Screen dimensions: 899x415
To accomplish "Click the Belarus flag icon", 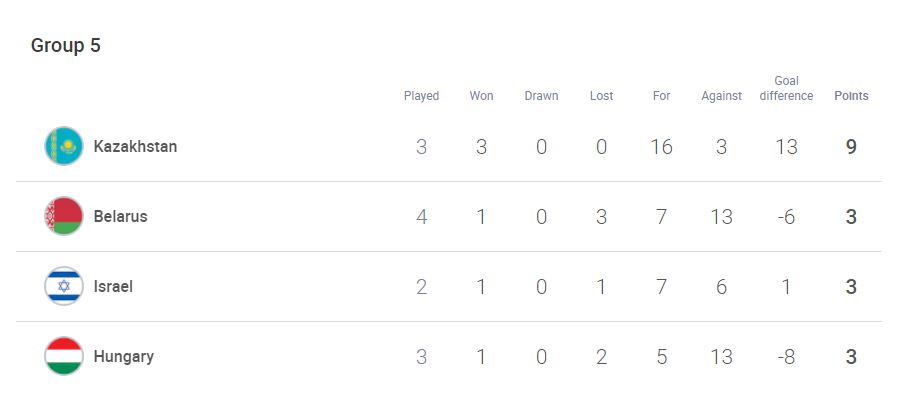I will click(x=64, y=216).
